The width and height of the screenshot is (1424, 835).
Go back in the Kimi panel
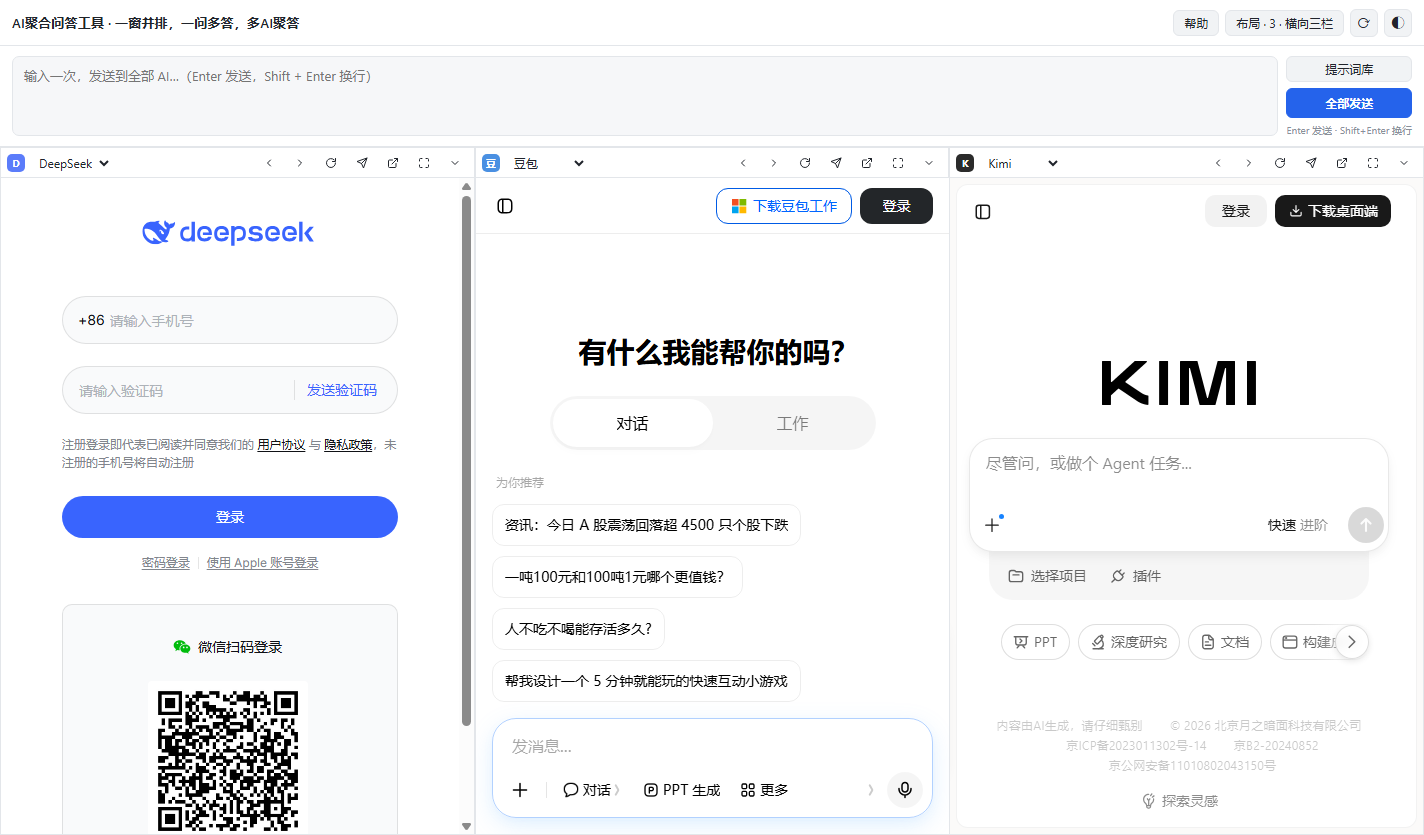1218,163
